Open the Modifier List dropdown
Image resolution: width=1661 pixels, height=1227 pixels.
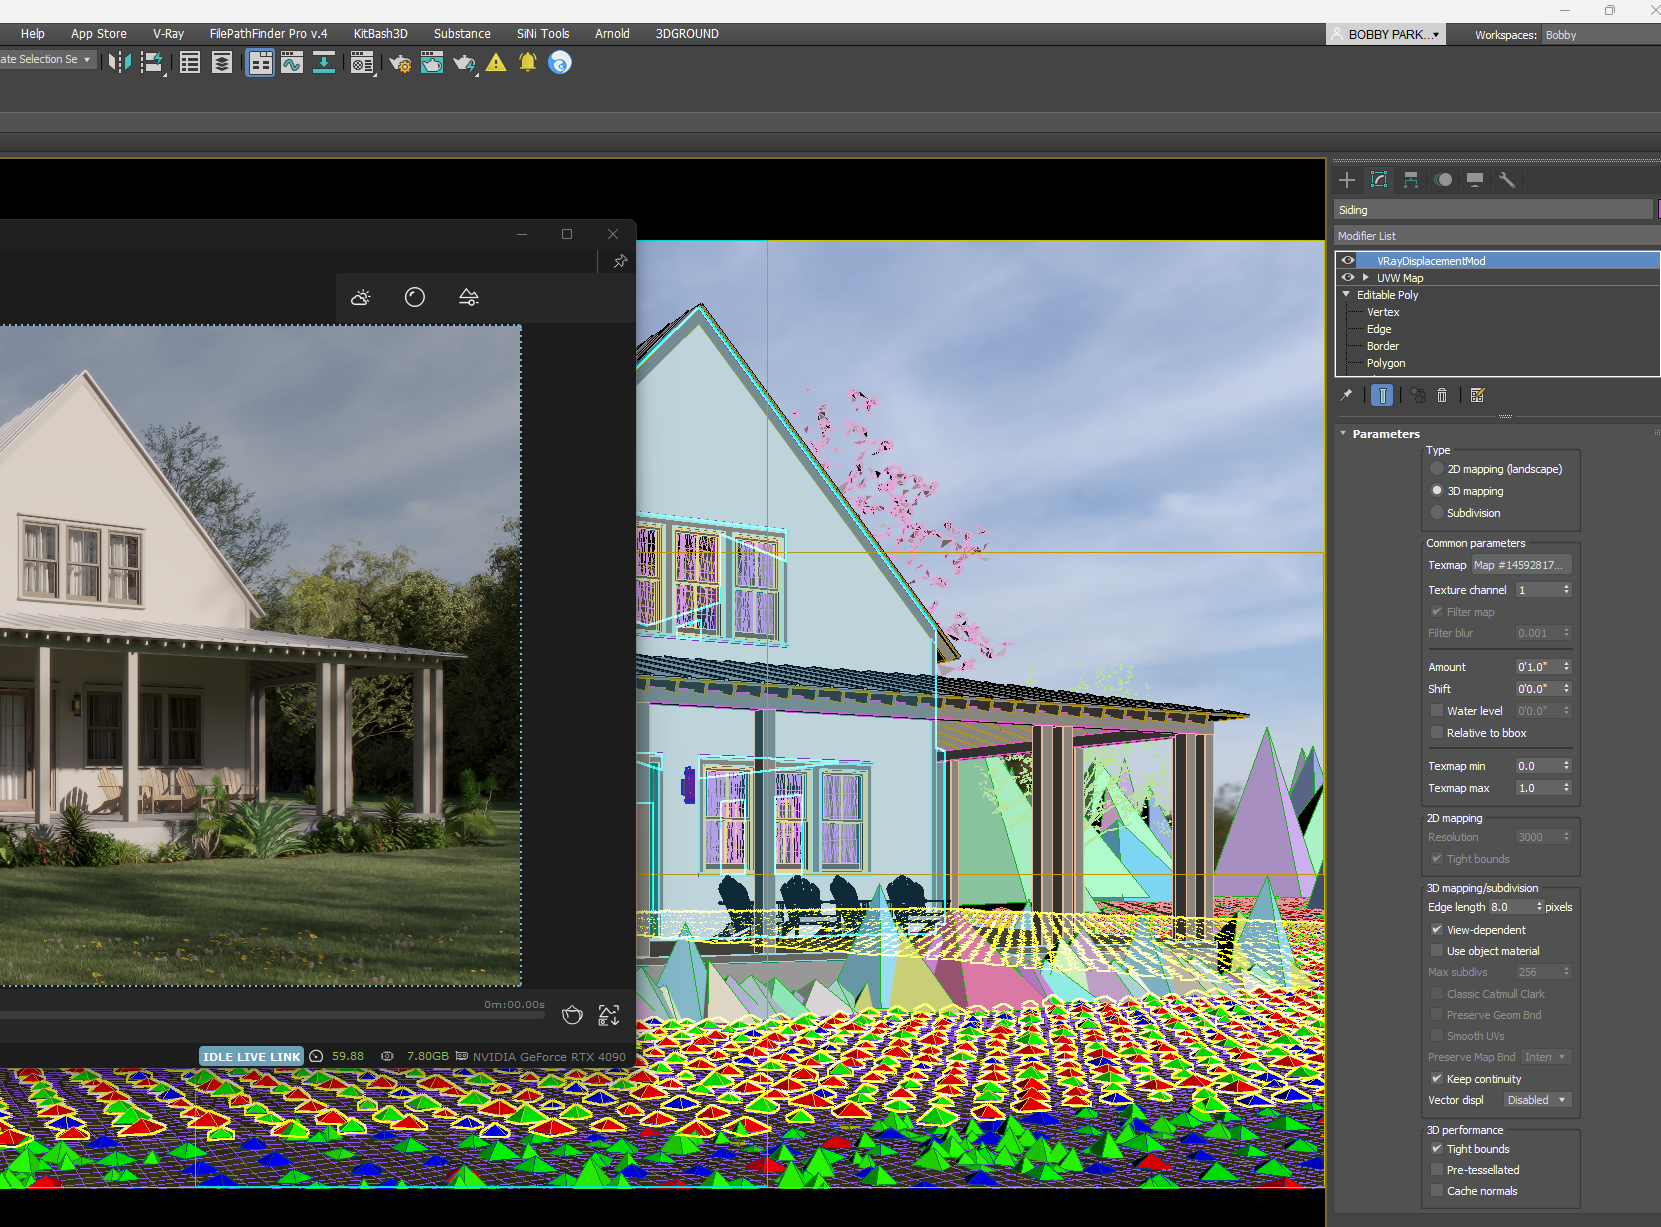pos(1497,236)
